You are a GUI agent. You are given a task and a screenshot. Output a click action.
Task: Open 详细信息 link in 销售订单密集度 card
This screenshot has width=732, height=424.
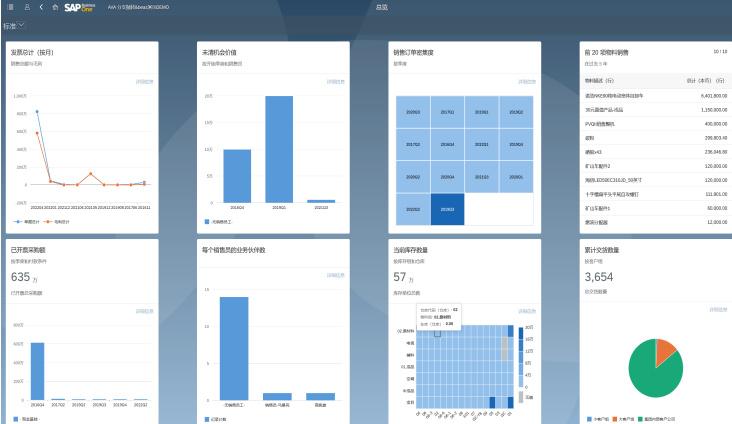point(527,82)
